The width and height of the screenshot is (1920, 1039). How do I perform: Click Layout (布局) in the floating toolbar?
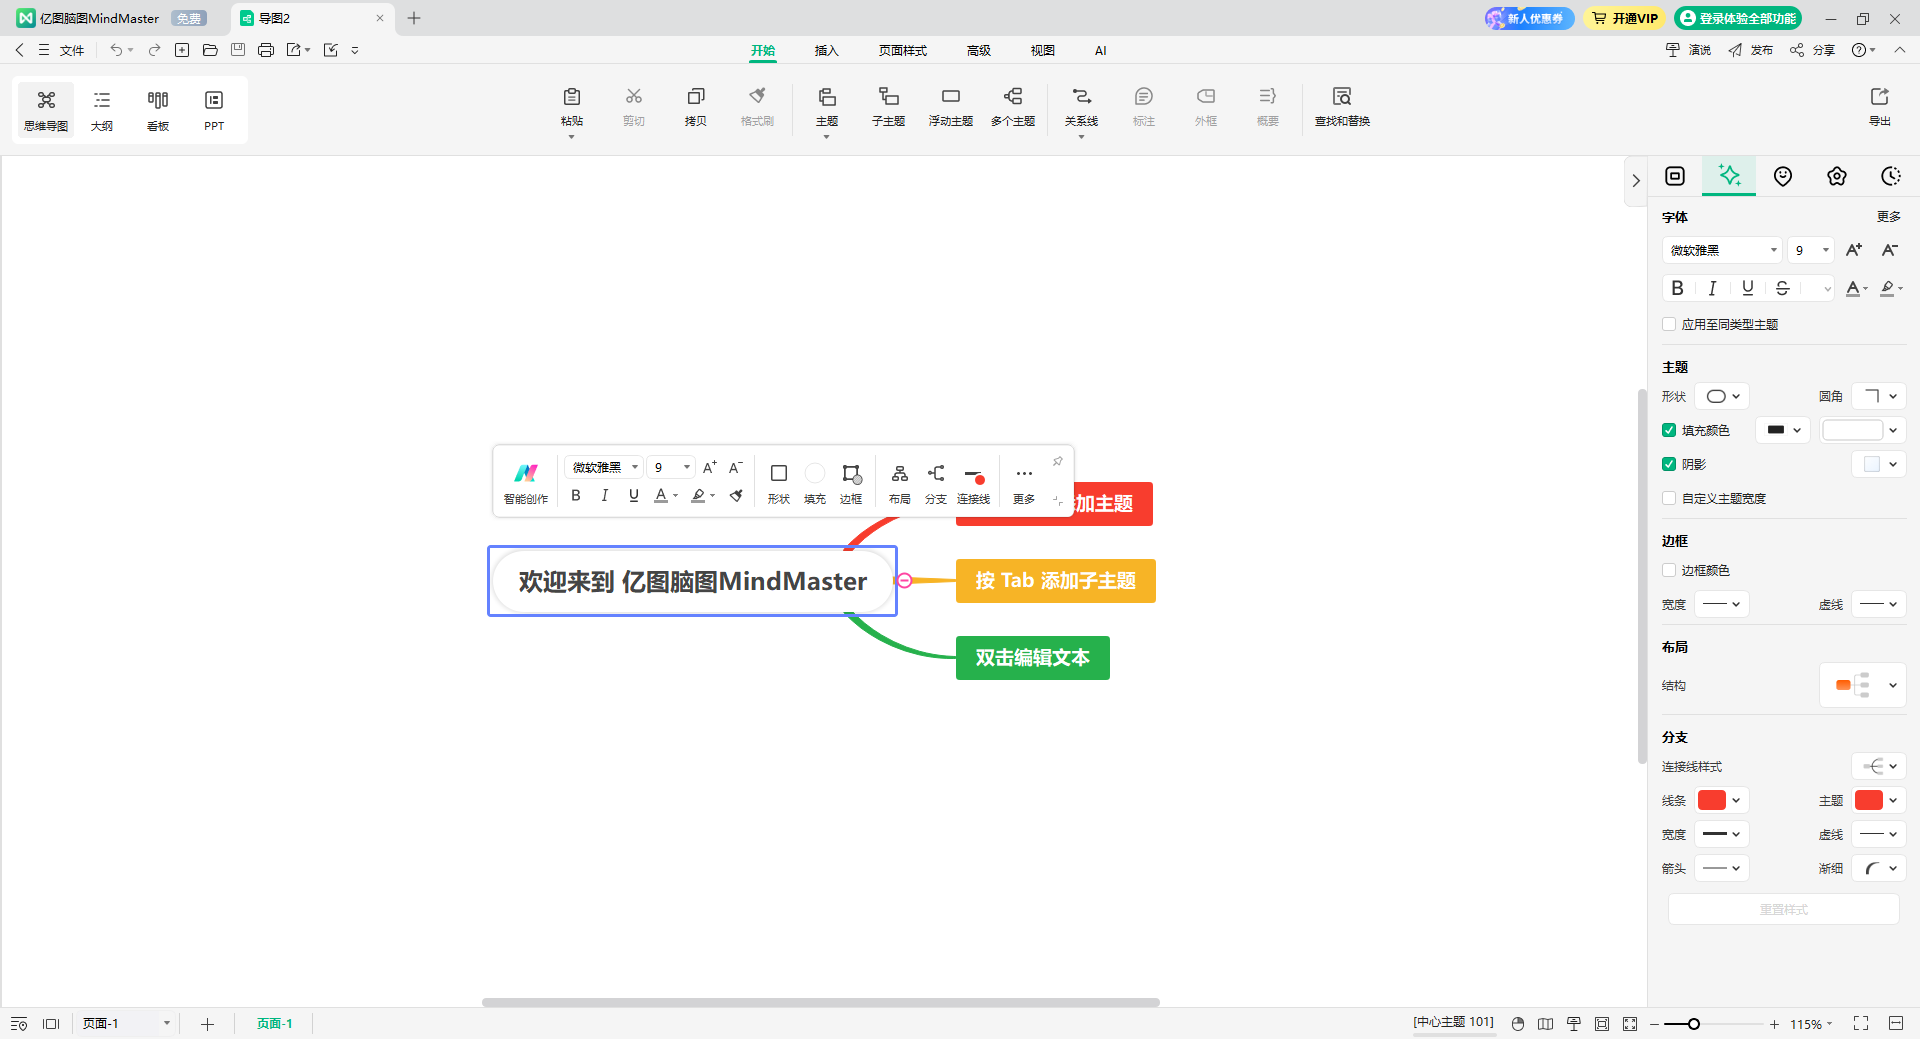tap(900, 482)
